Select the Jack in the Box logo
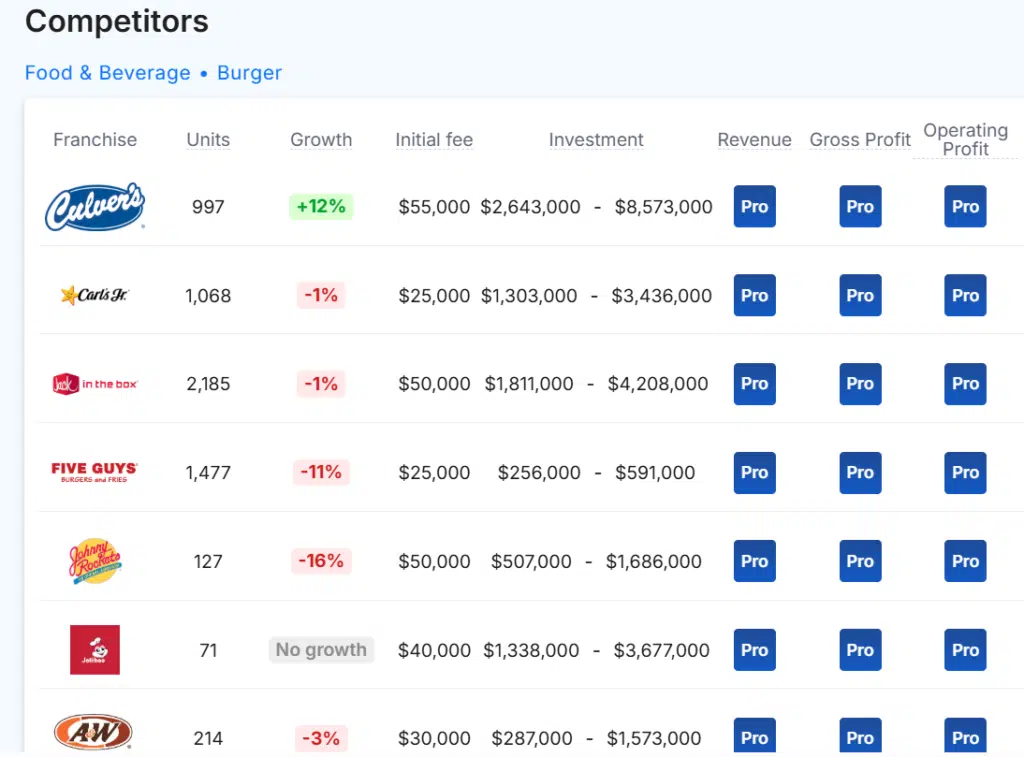The width and height of the screenshot is (1024, 757). tap(95, 384)
